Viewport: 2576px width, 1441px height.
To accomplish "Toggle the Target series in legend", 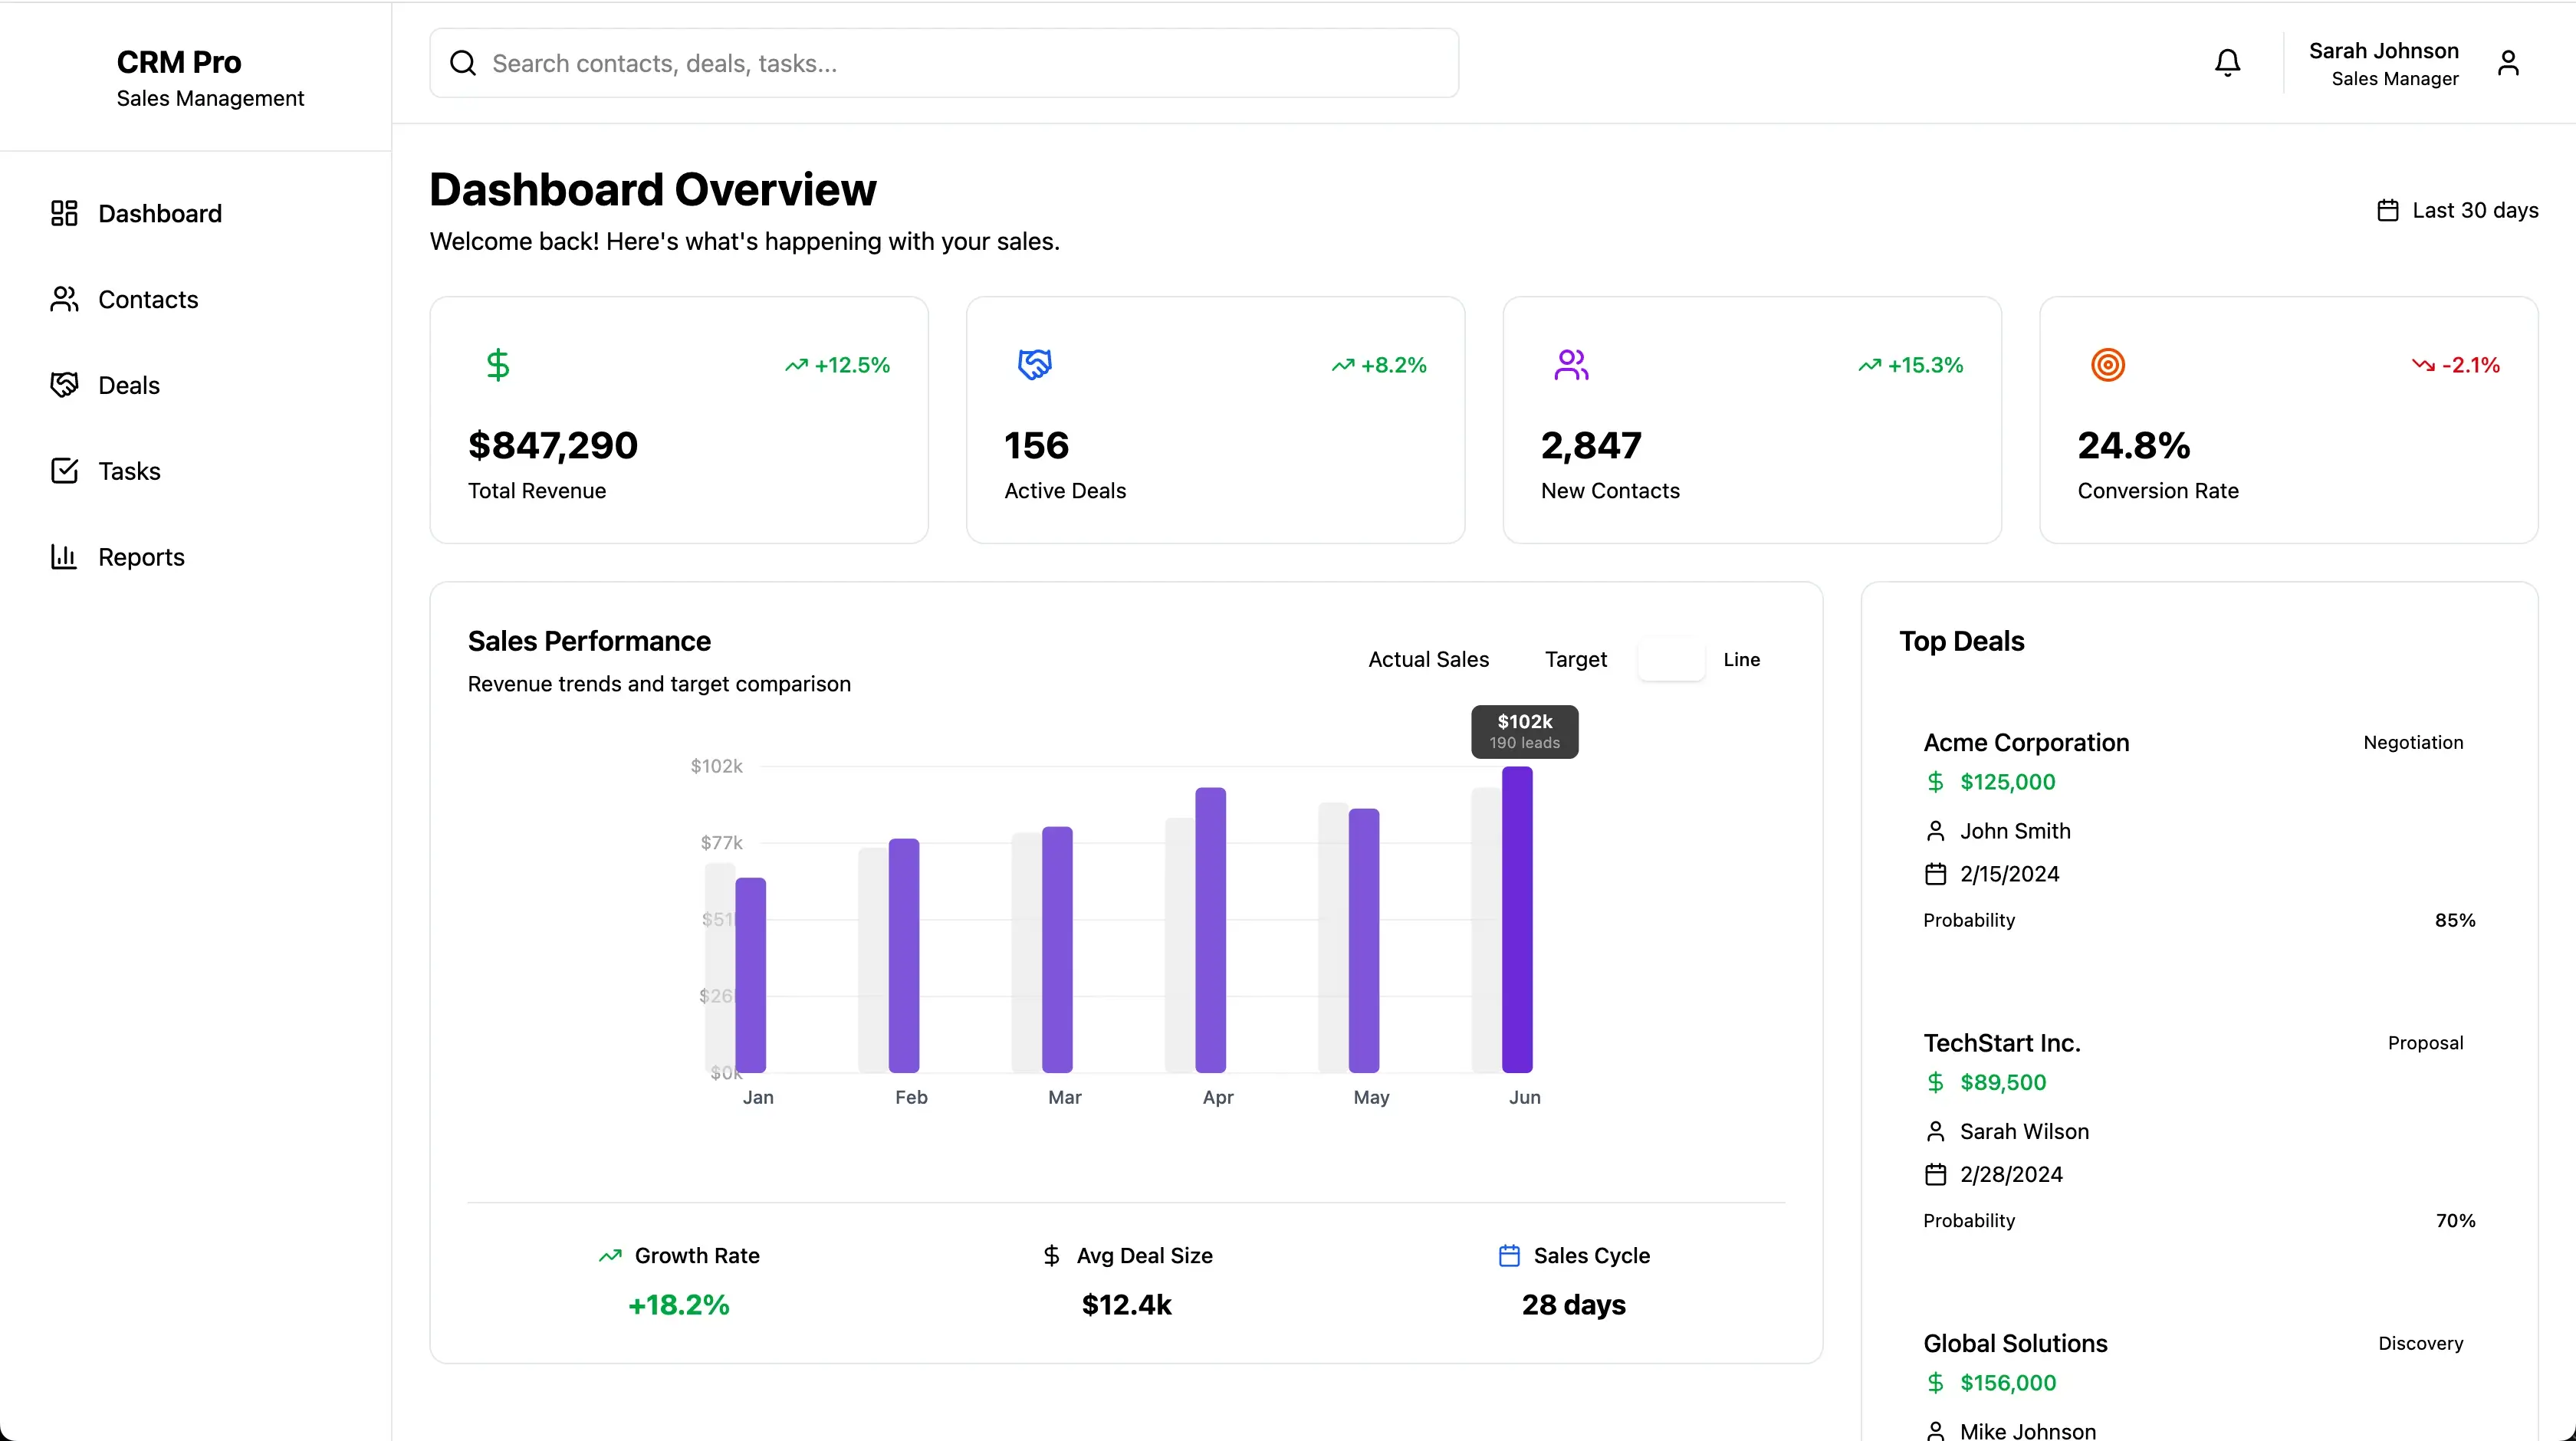I will (1575, 659).
